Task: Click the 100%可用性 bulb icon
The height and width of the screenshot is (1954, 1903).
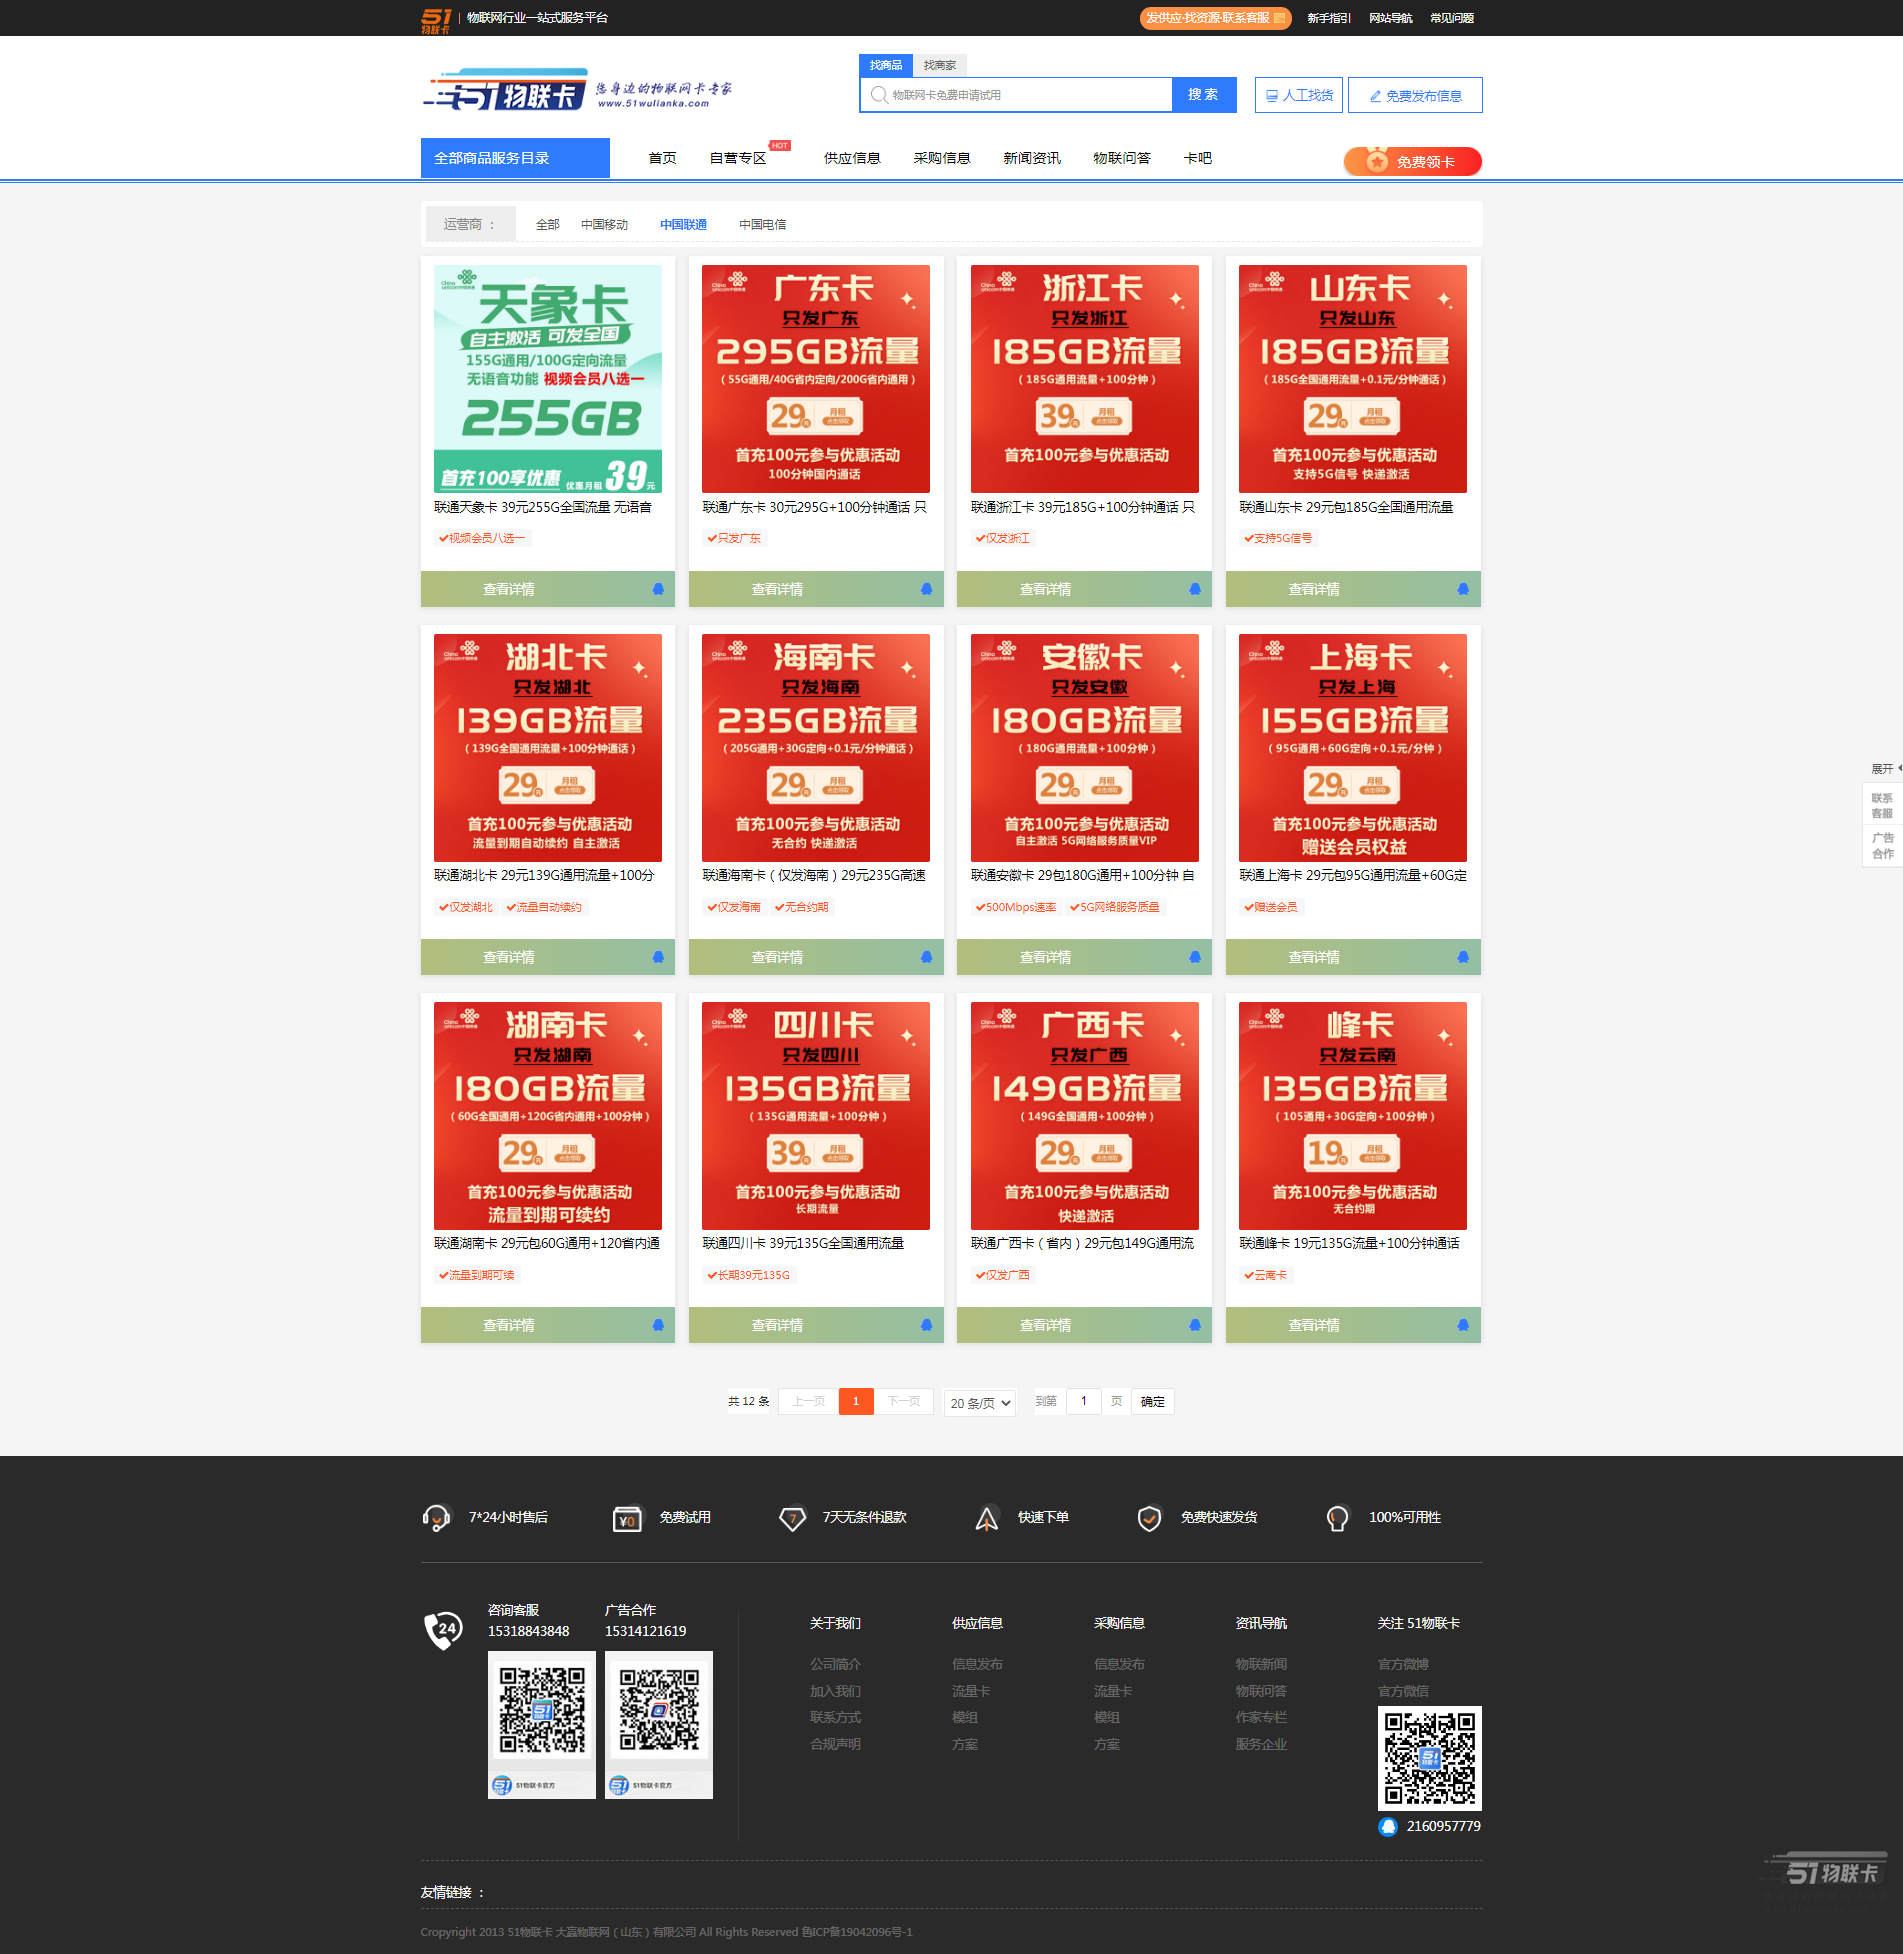Action: (1337, 1518)
